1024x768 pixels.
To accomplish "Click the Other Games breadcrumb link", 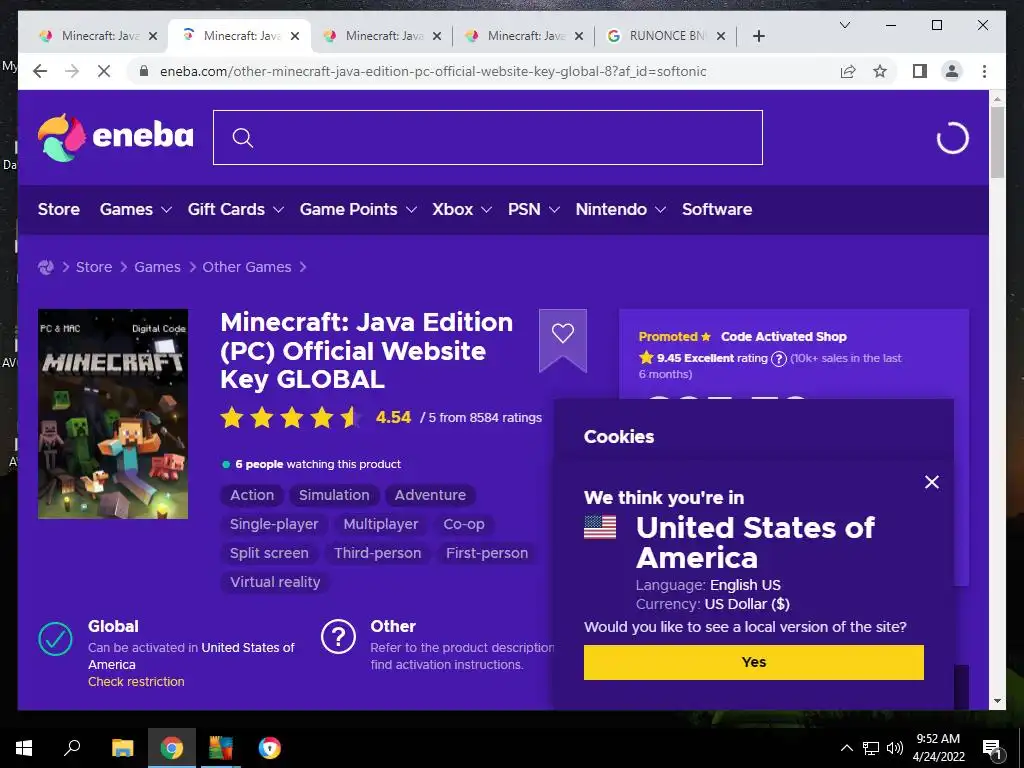I will [x=247, y=267].
